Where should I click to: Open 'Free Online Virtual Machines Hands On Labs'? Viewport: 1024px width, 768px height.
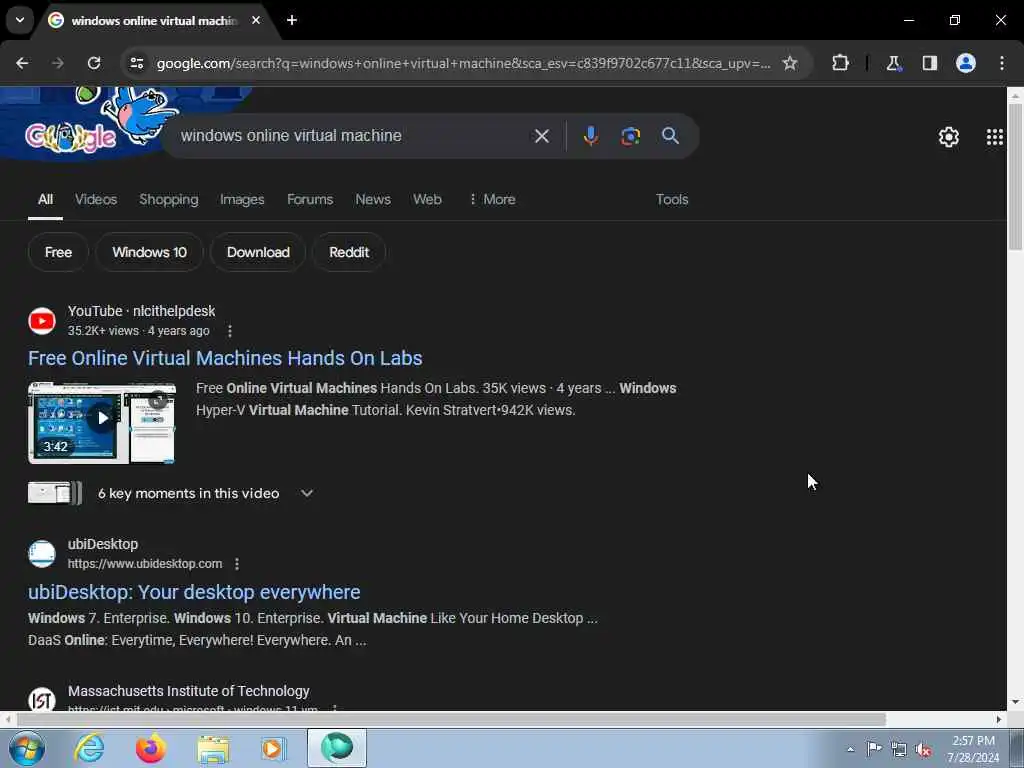(x=225, y=358)
